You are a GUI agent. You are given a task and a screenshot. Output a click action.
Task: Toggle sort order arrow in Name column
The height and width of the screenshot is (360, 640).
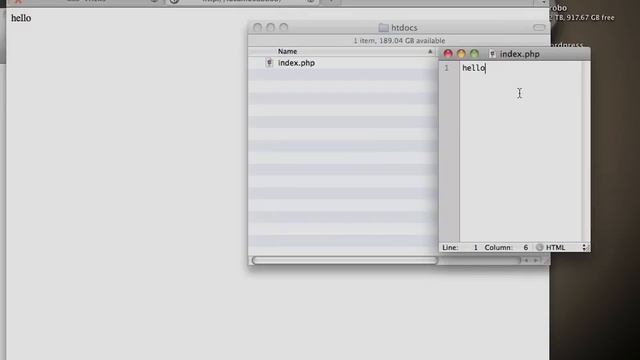point(430,51)
